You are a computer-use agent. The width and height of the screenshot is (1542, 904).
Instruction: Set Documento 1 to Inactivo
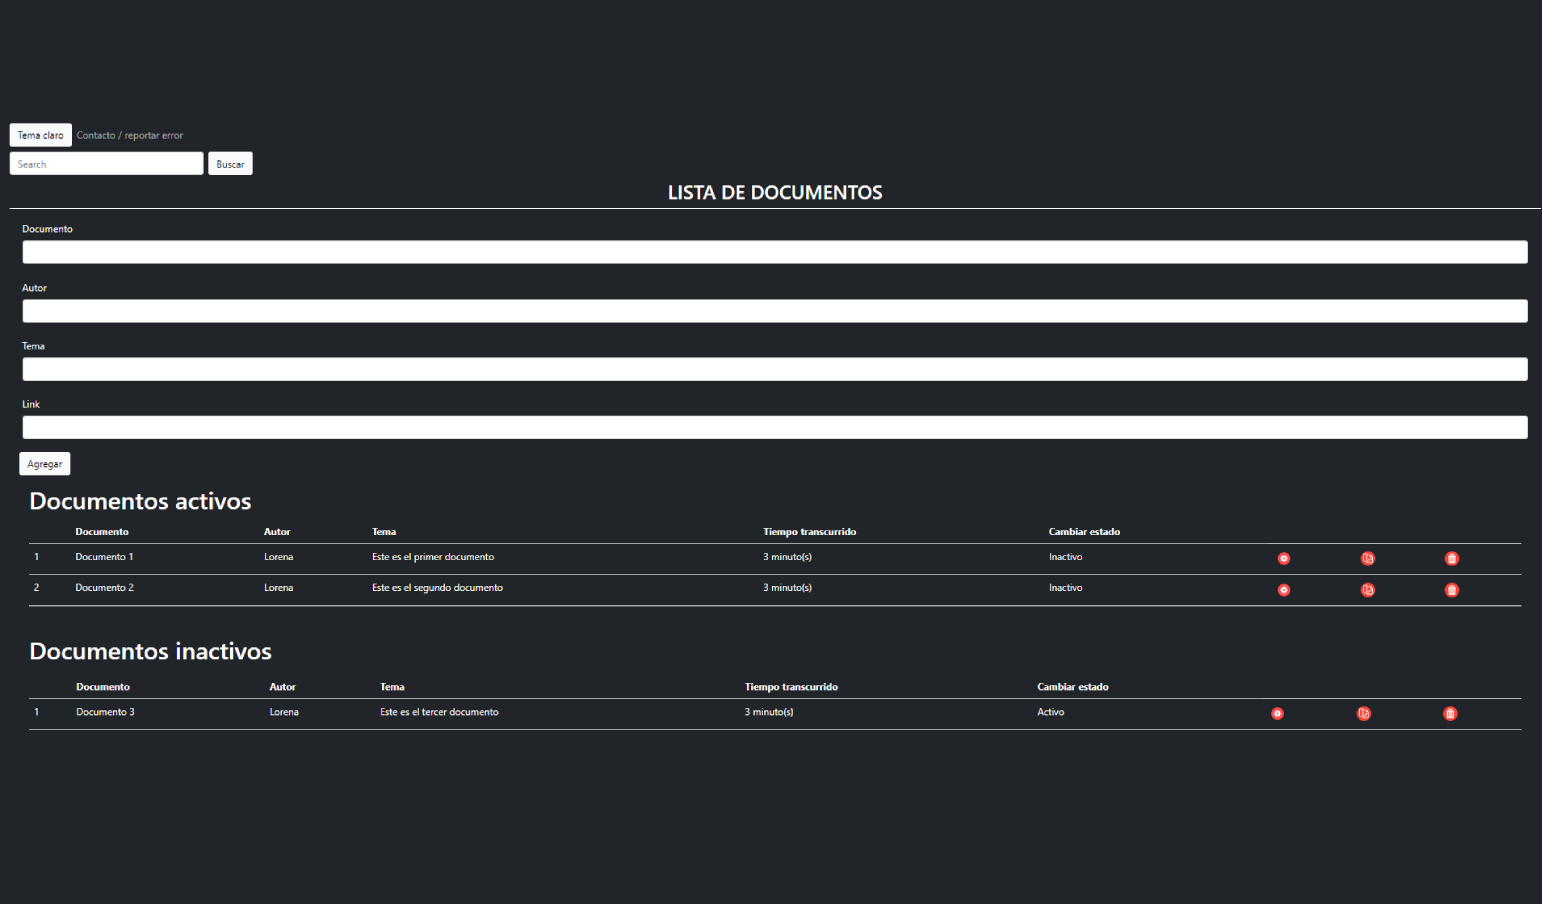[1065, 557]
